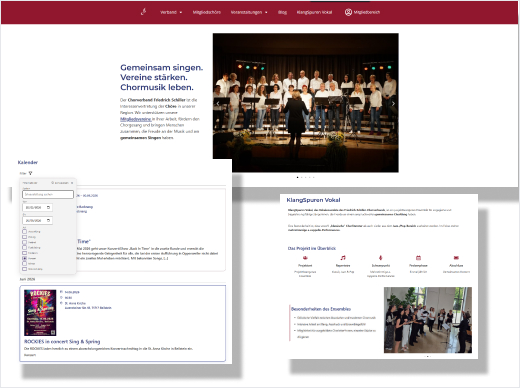Image resolution: width=520 pixels, height=388 pixels.
Task: Click the Konzert tag at the ROCKIES card bottom
Action: [30, 355]
